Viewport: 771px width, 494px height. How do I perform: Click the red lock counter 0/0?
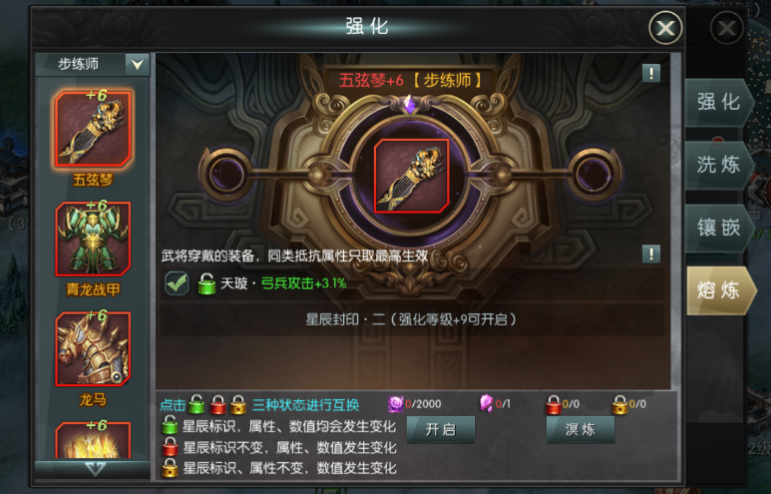[563, 405]
